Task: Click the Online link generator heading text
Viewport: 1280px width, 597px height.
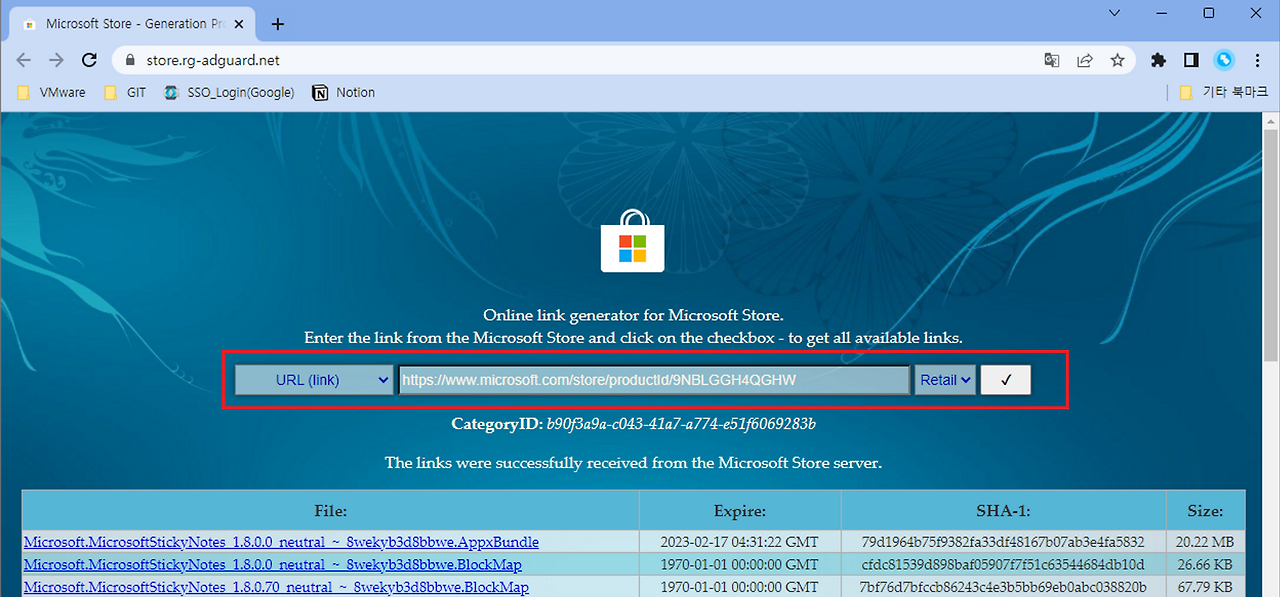Action: pos(633,314)
